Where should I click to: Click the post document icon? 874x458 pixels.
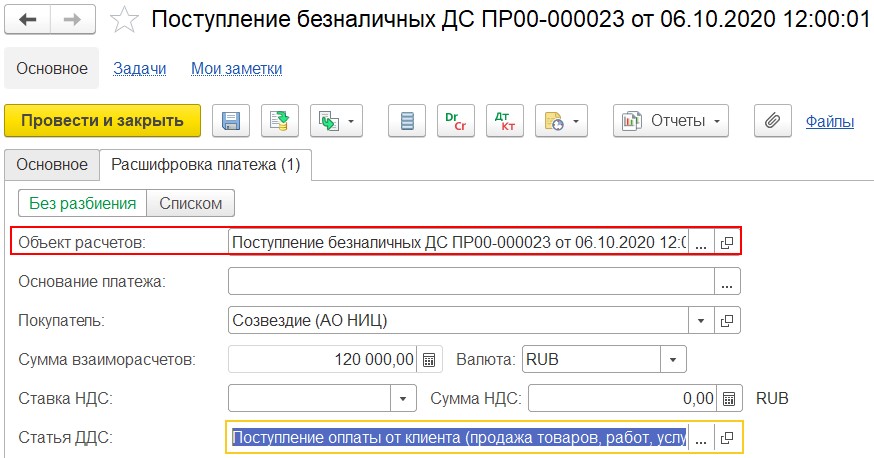[x=280, y=121]
